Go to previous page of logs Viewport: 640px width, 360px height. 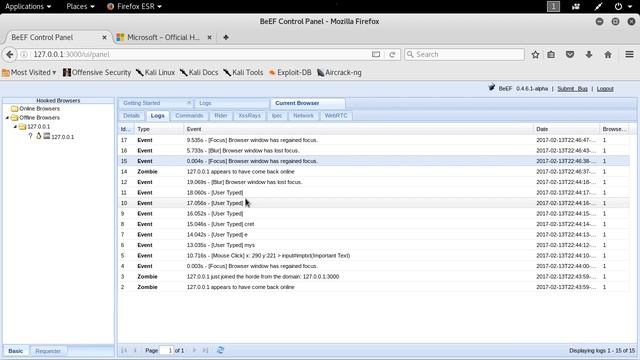[x=135, y=350]
